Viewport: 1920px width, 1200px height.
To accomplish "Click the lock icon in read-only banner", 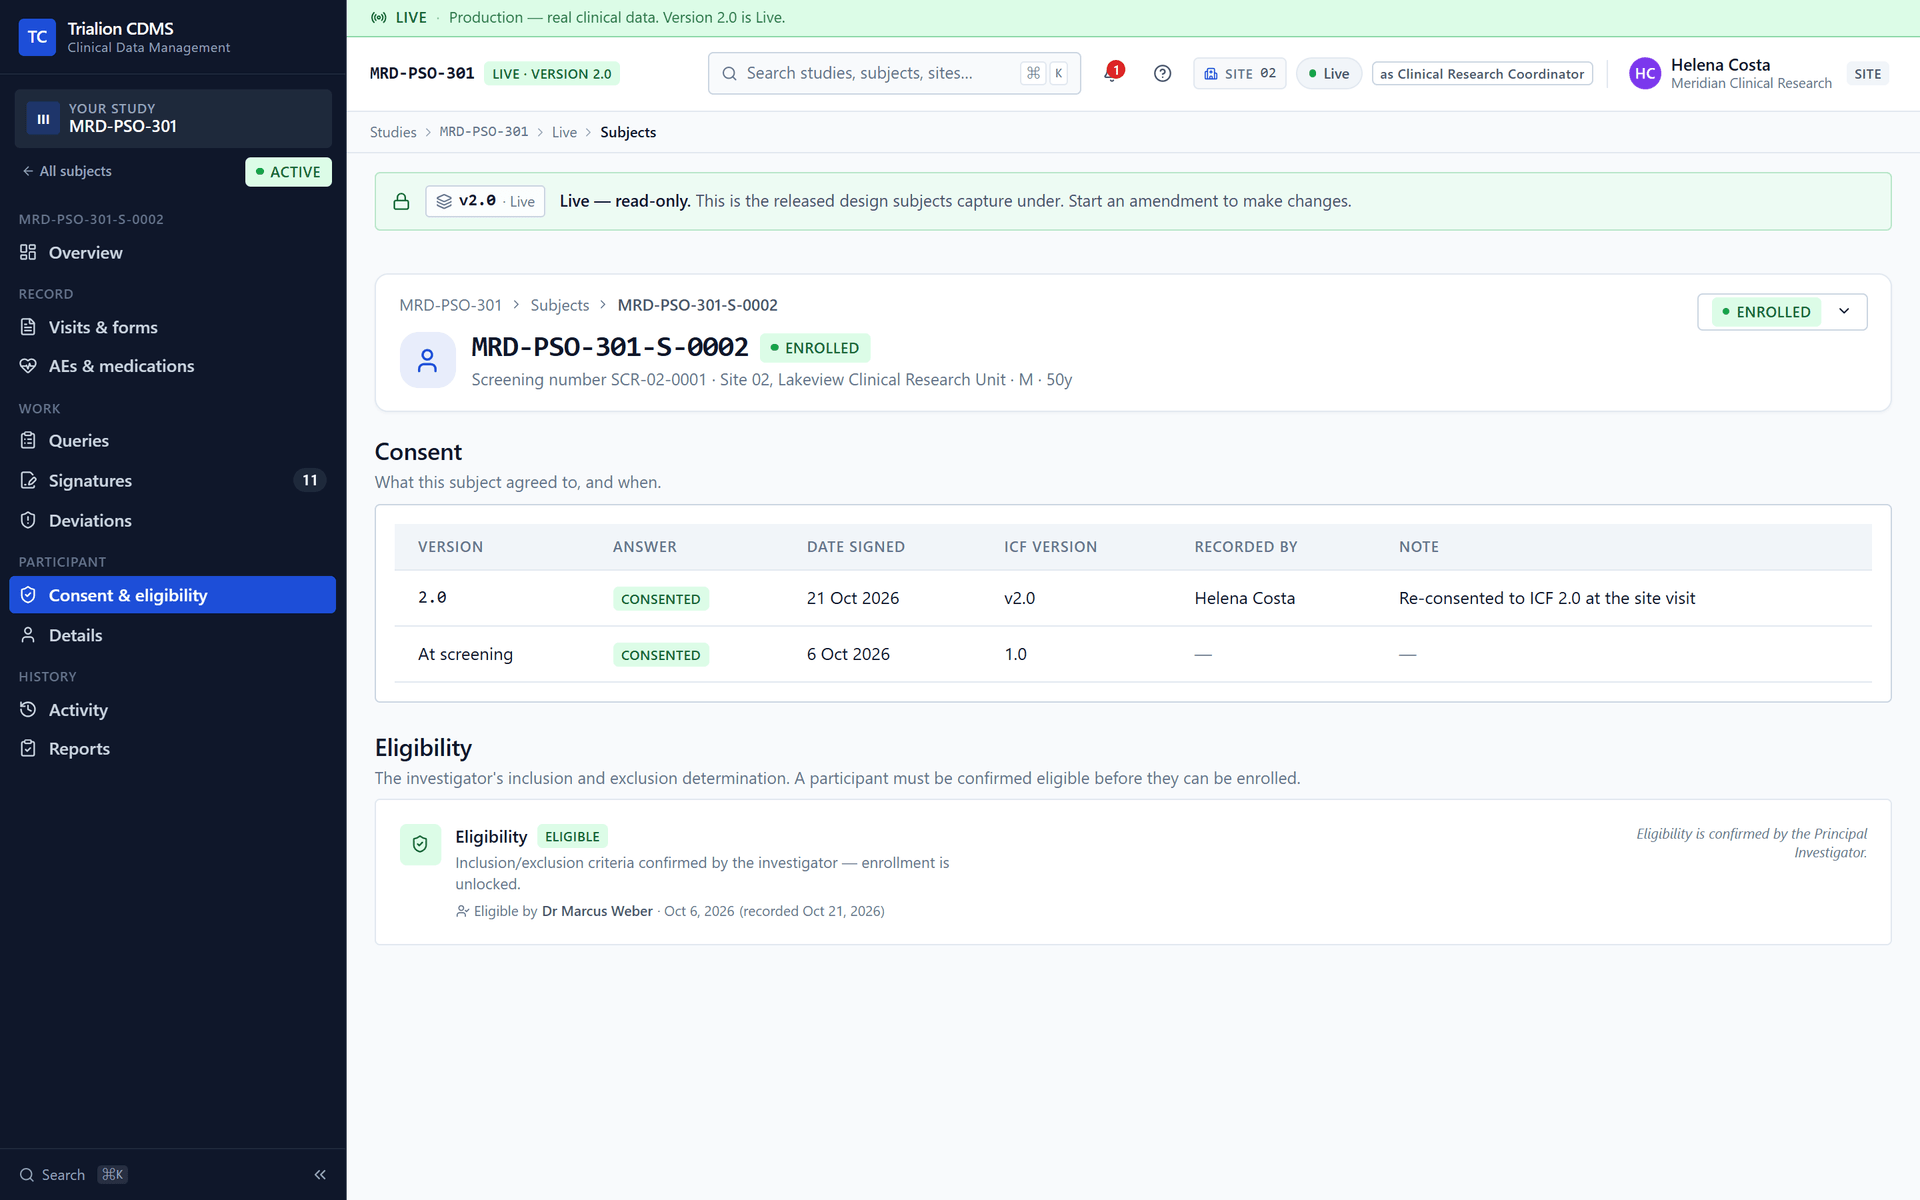I will point(401,201).
